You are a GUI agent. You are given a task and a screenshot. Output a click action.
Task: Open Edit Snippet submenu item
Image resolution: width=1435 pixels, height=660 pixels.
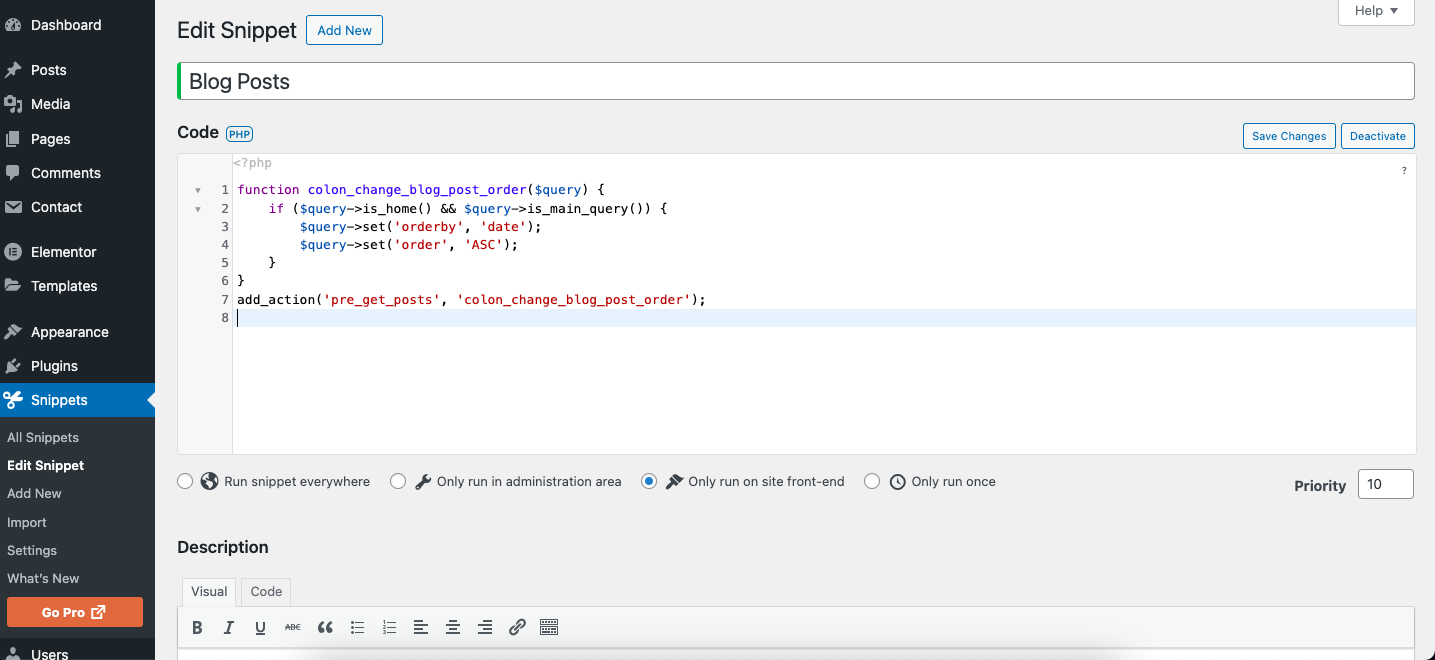pos(45,465)
